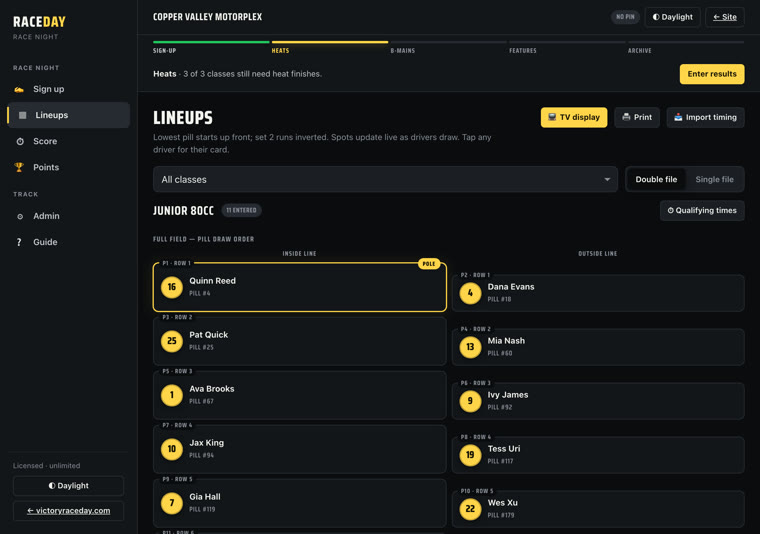760x534 pixels.
Task: Click the Enter results button
Action: (x=712, y=74)
